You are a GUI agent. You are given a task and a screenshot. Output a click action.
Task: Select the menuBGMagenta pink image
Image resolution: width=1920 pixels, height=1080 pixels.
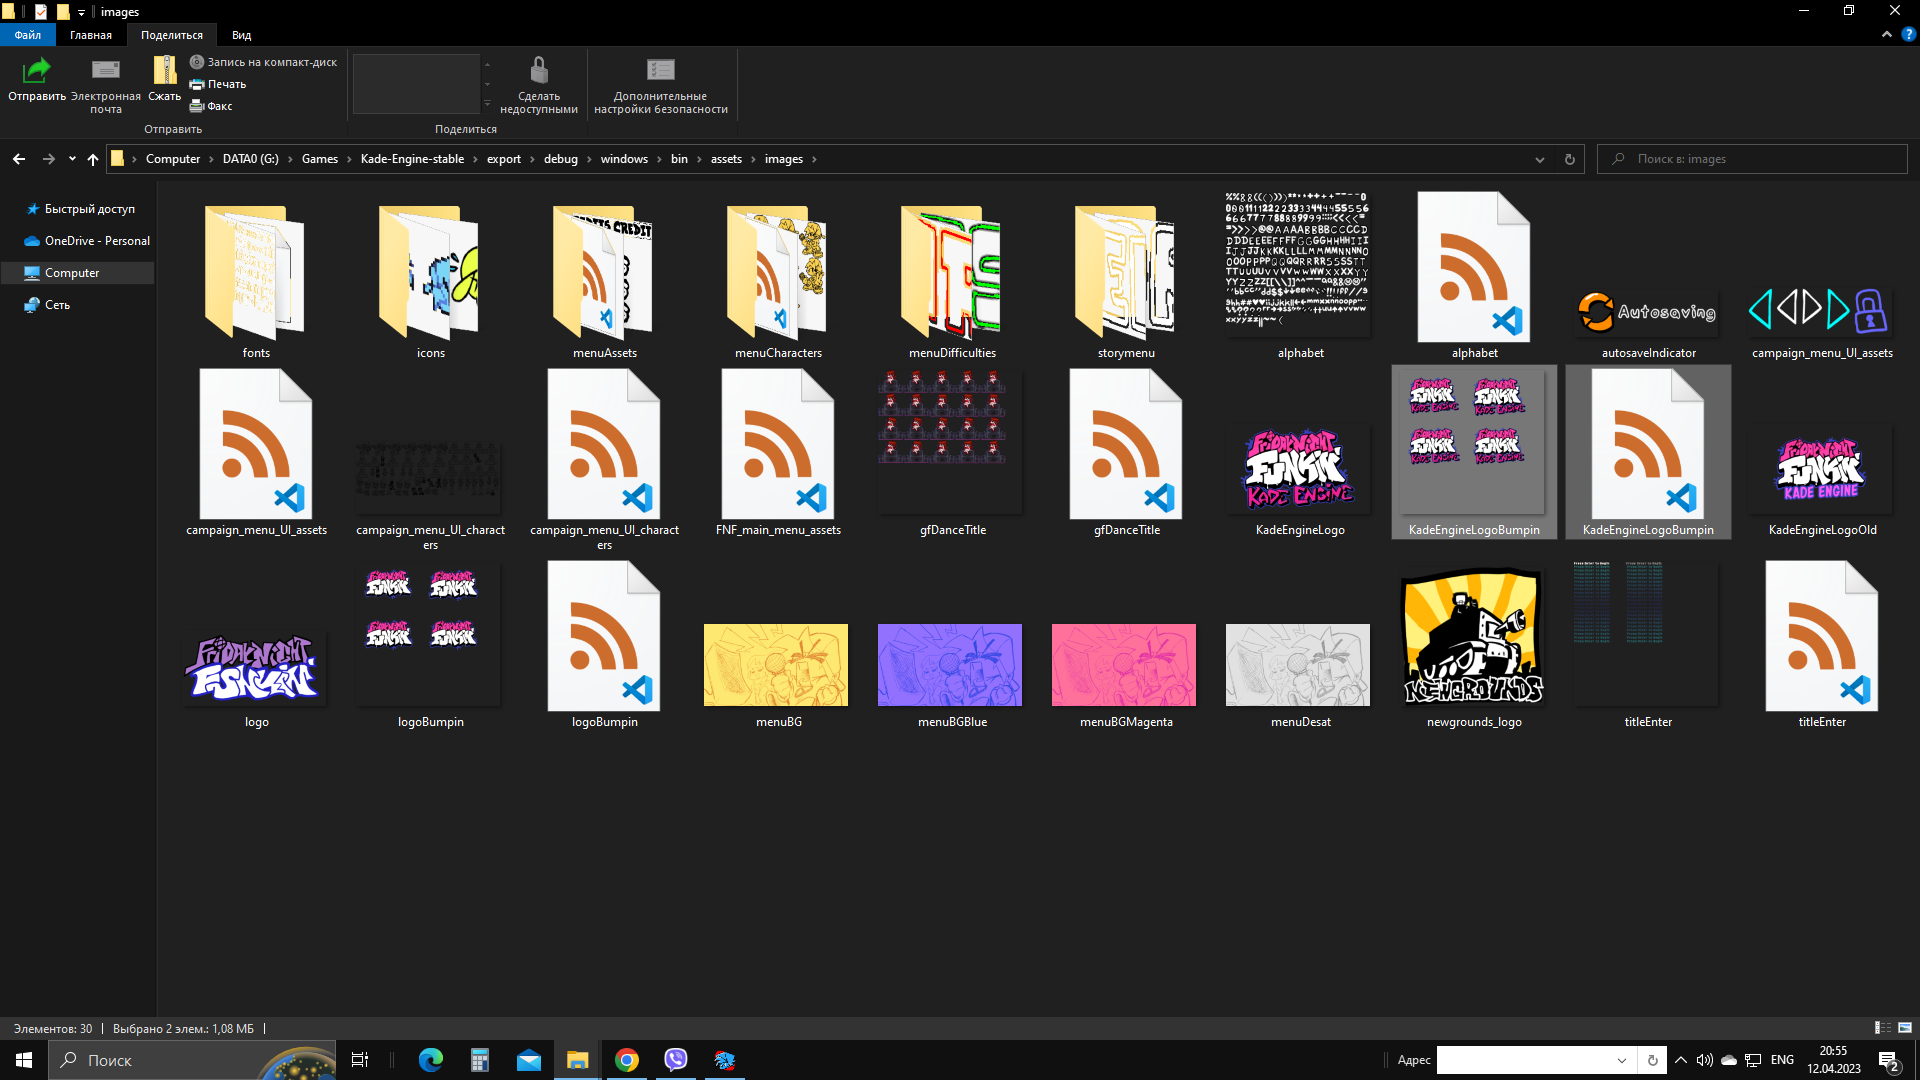pos(1124,665)
